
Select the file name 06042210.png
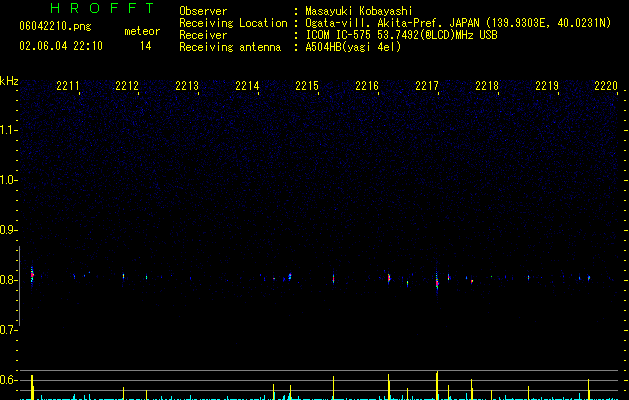point(55,26)
